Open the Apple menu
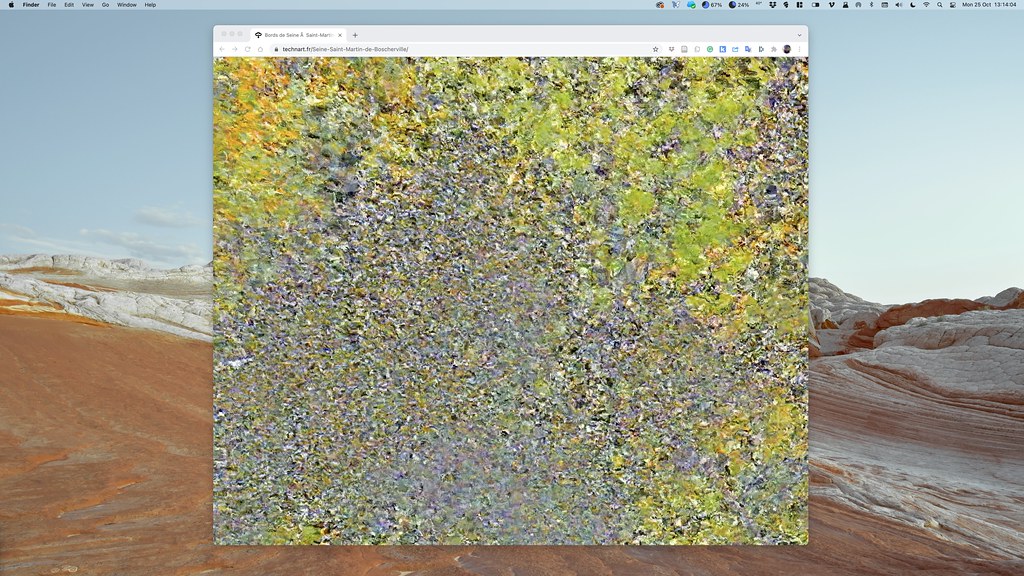The height and width of the screenshot is (576, 1024). [x=11, y=5]
